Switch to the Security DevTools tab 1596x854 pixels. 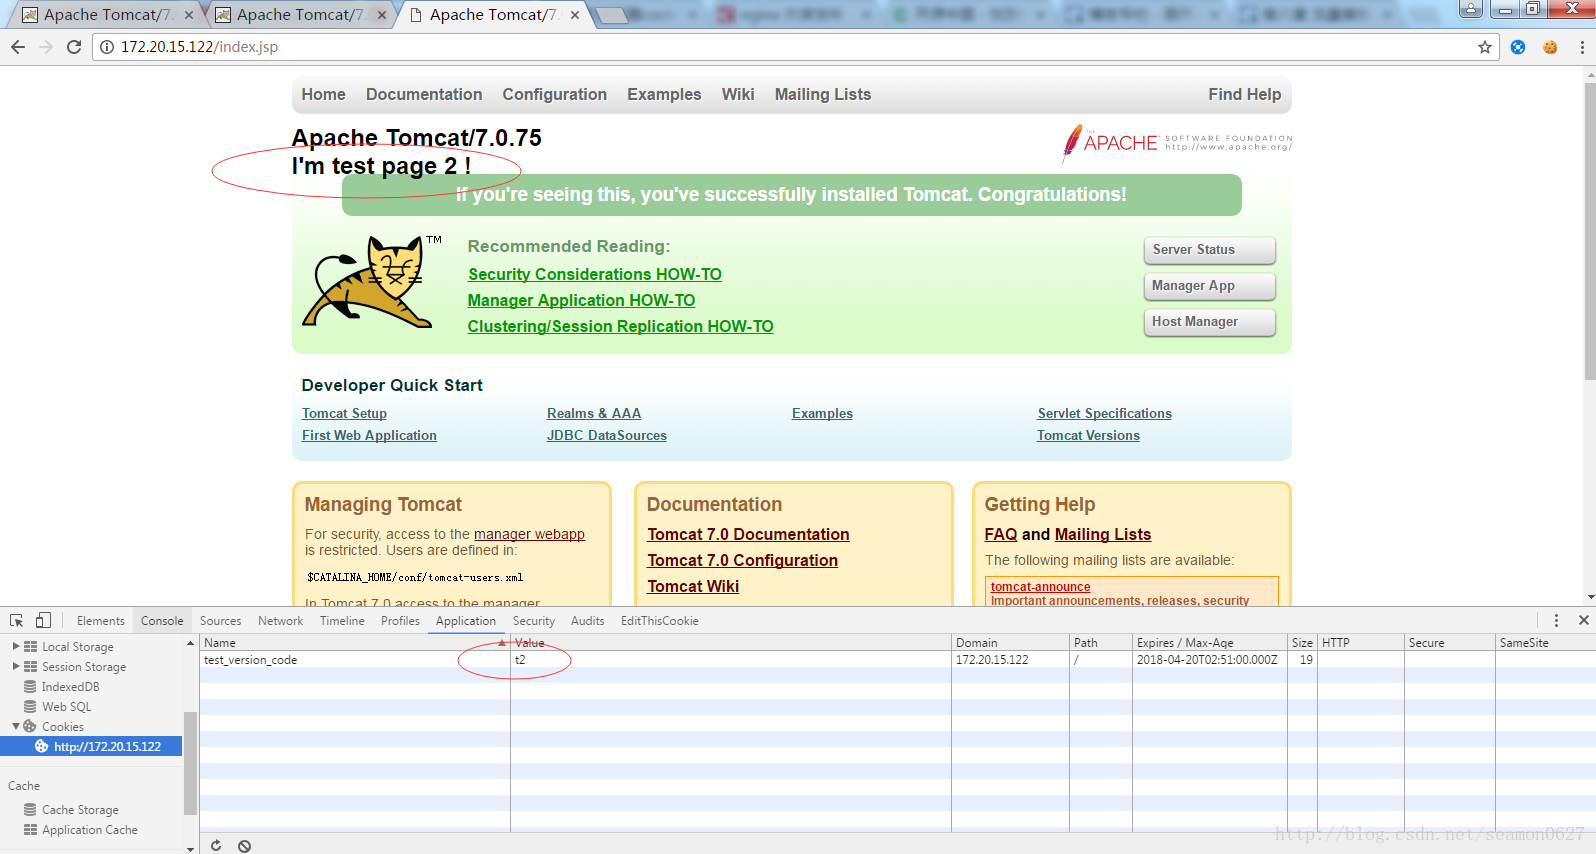click(x=533, y=621)
